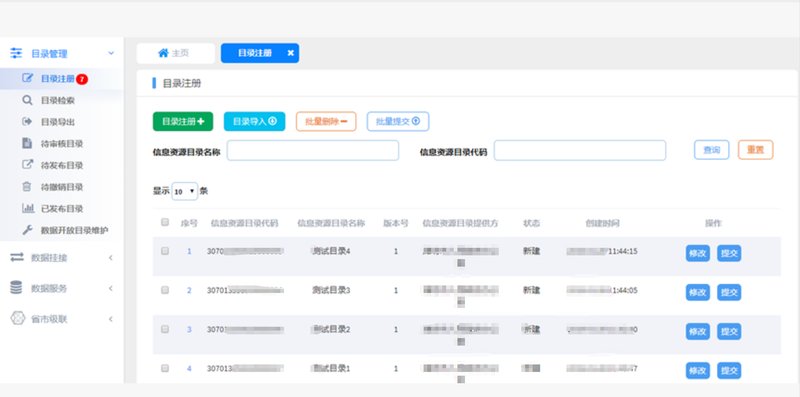This screenshot has height=397, width=800.
Task: Click the green 目录注册 button
Action: click(x=183, y=121)
